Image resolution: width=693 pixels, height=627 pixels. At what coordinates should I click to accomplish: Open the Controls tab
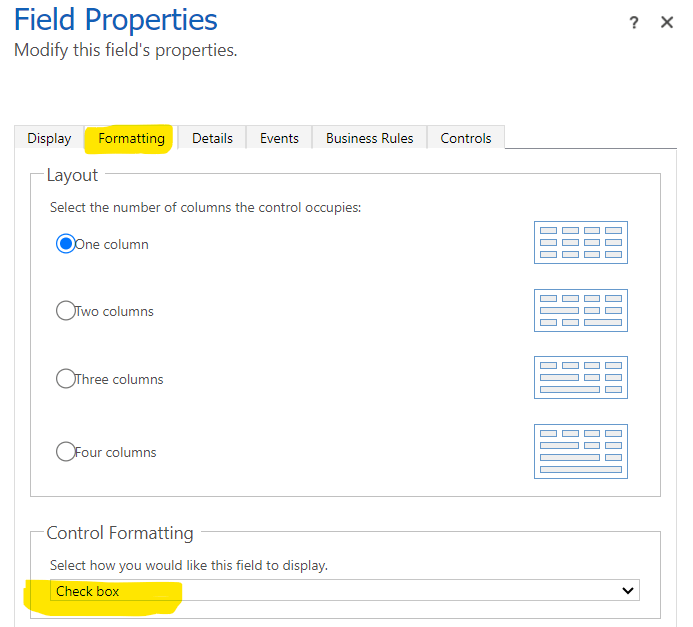tap(466, 138)
